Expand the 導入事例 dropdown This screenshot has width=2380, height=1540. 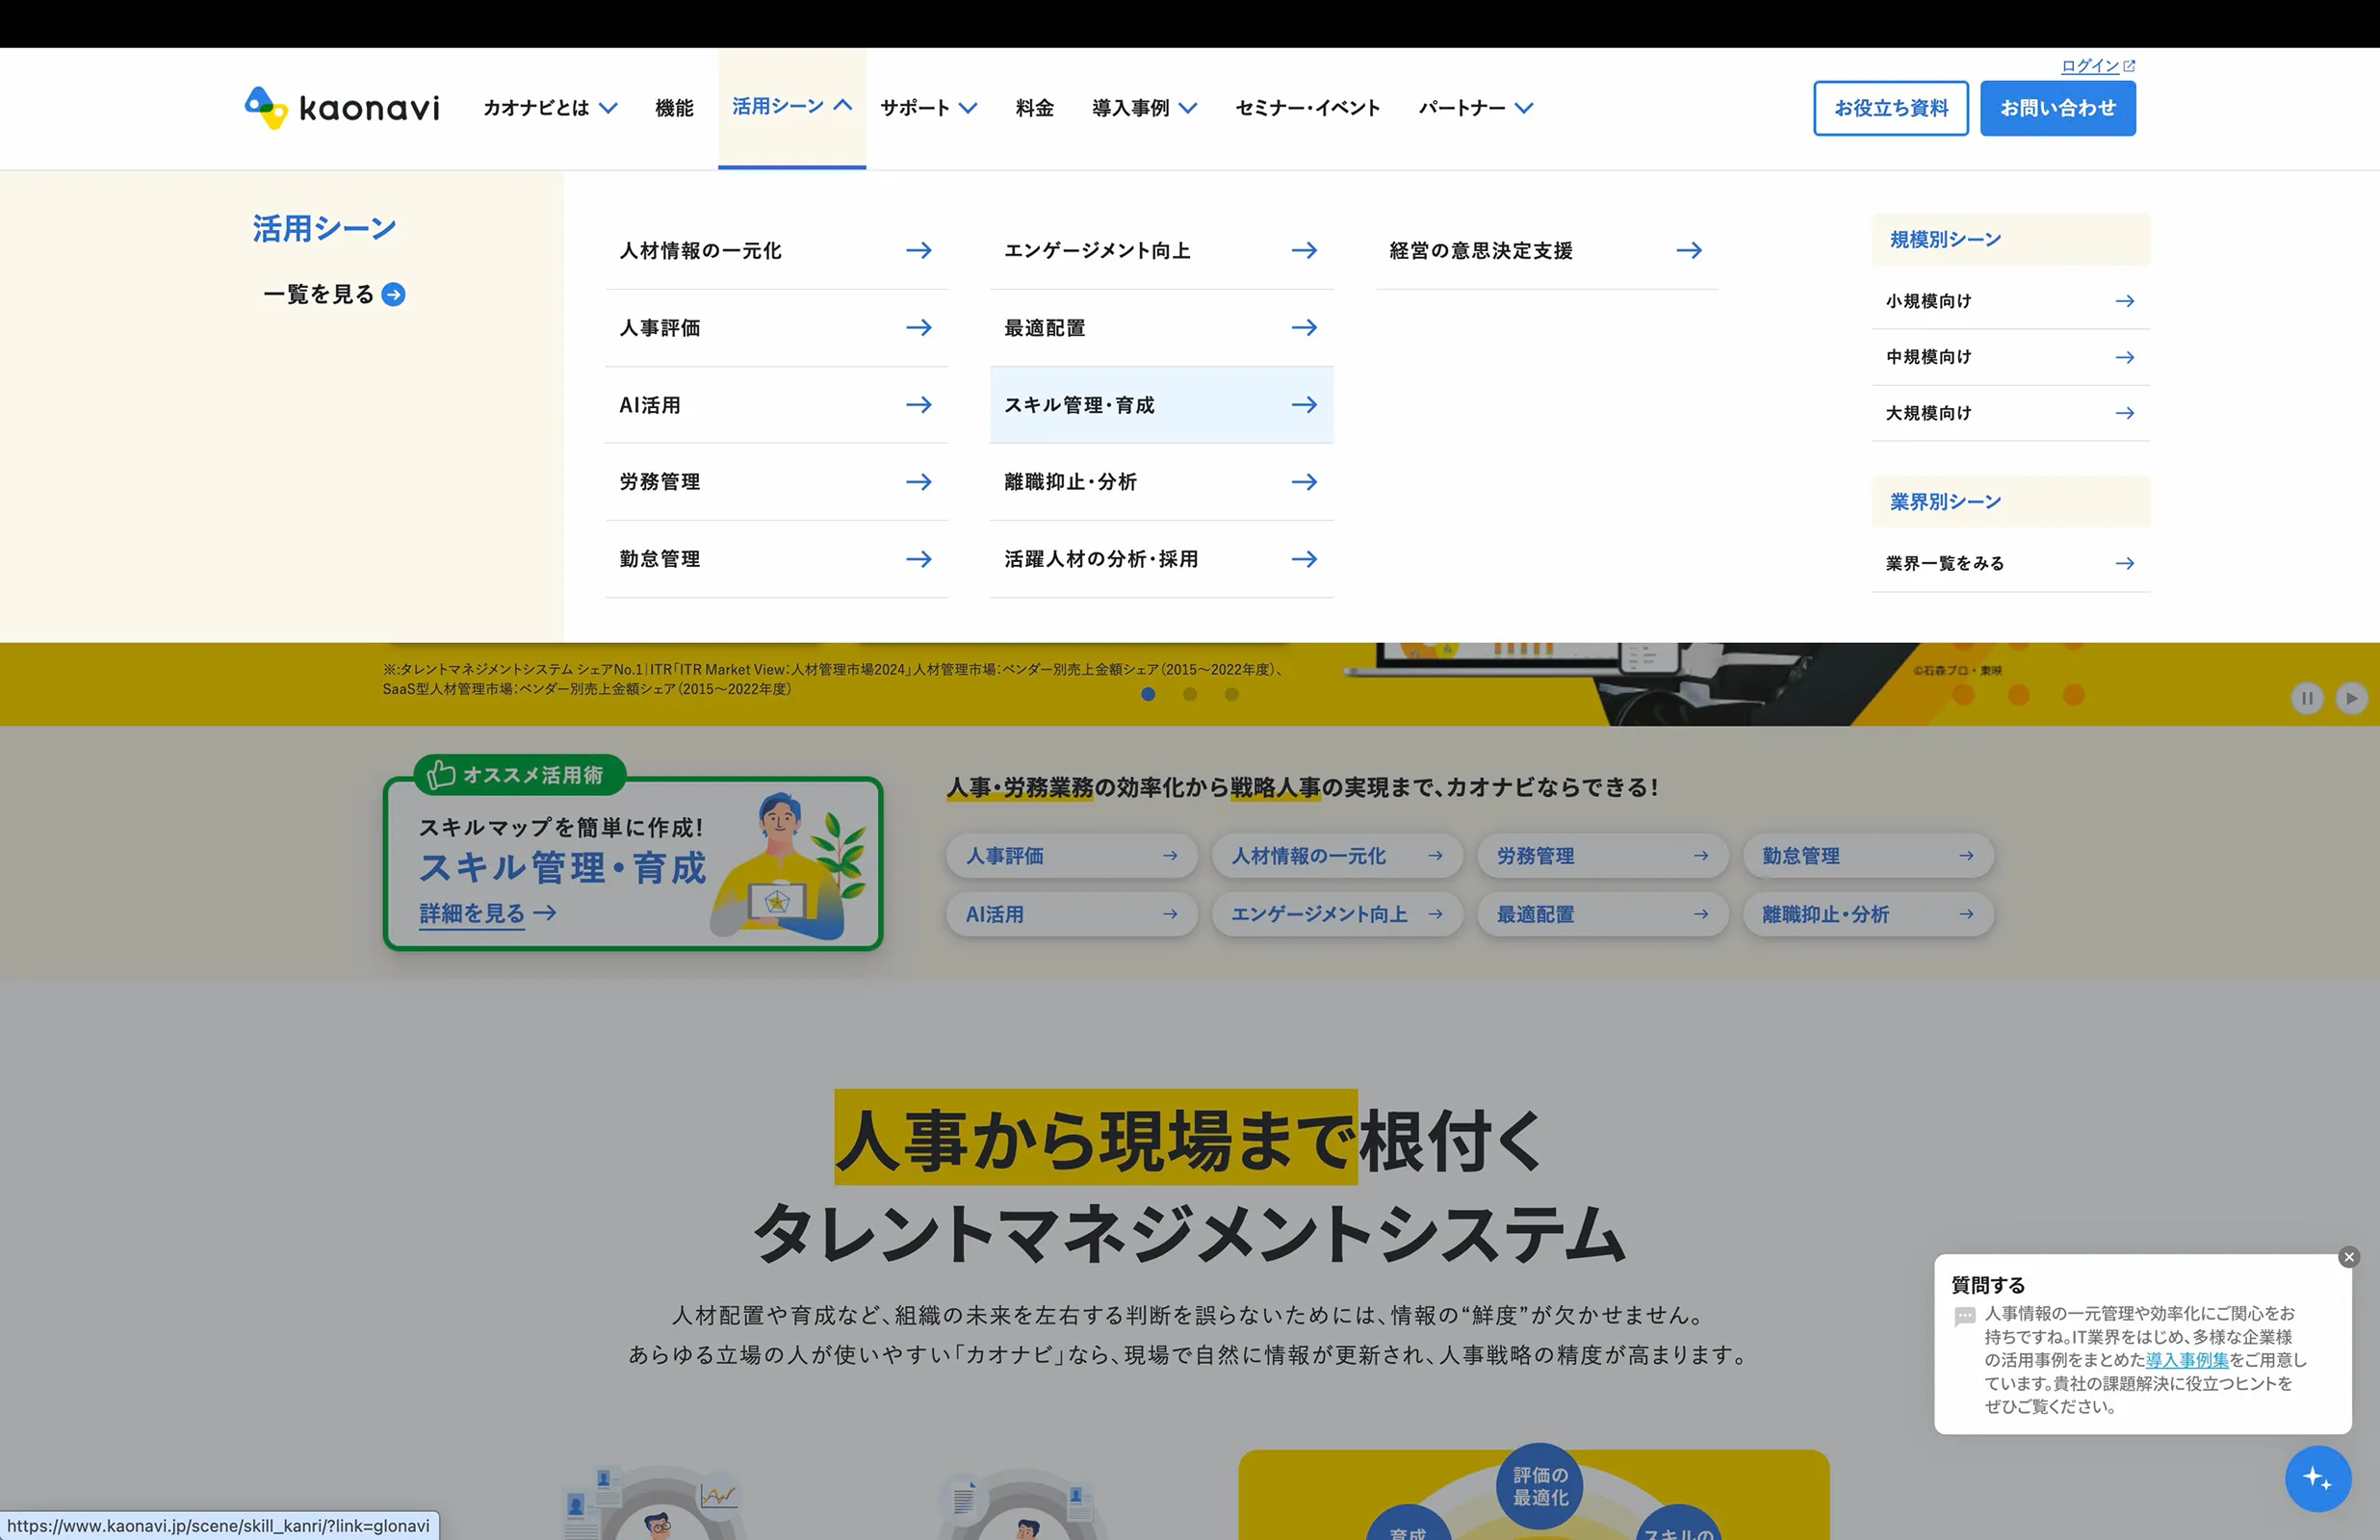point(1144,107)
